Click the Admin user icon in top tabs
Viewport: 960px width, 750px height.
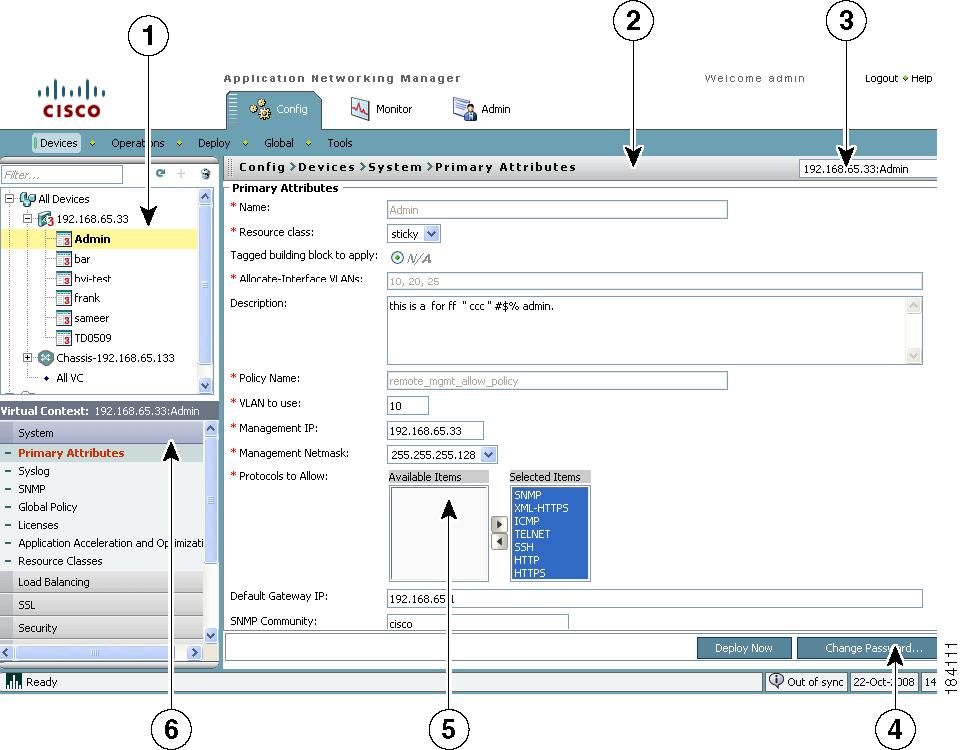465,109
